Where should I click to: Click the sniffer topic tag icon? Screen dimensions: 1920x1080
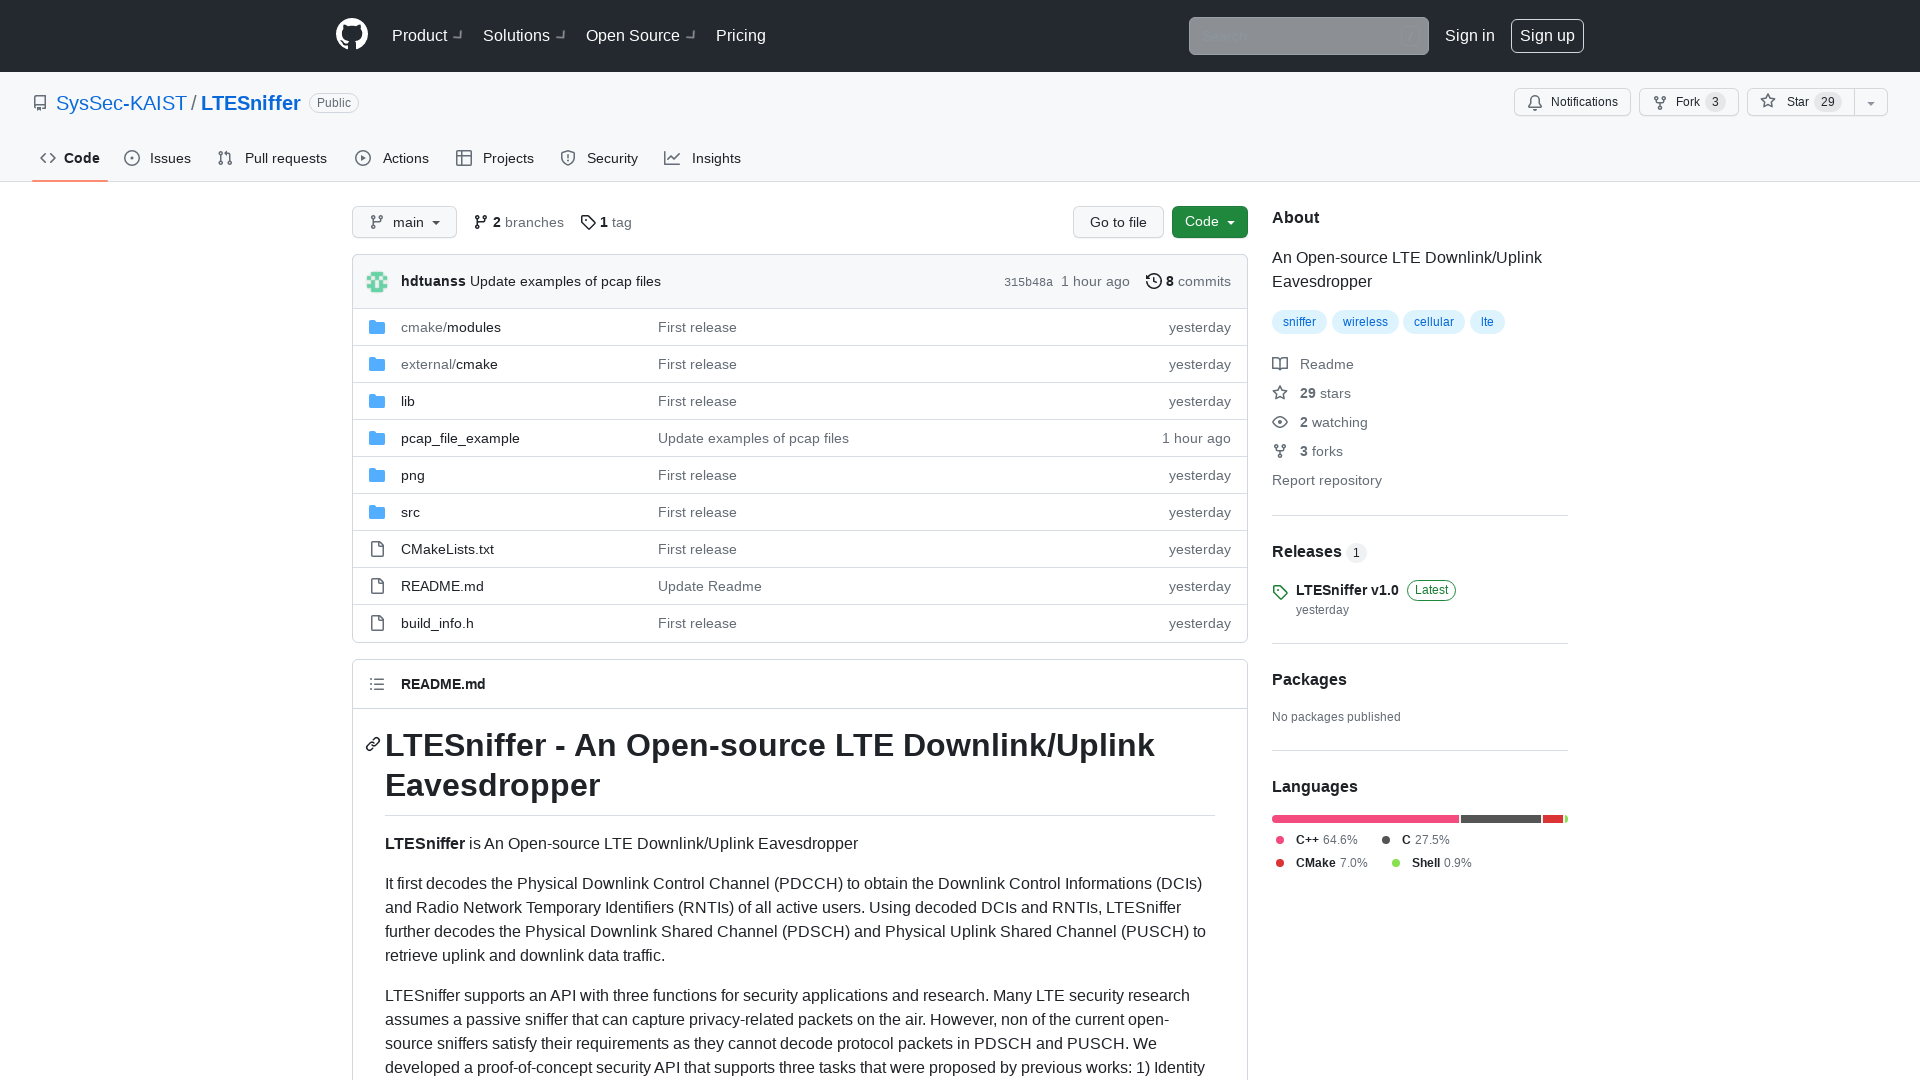pos(1298,320)
